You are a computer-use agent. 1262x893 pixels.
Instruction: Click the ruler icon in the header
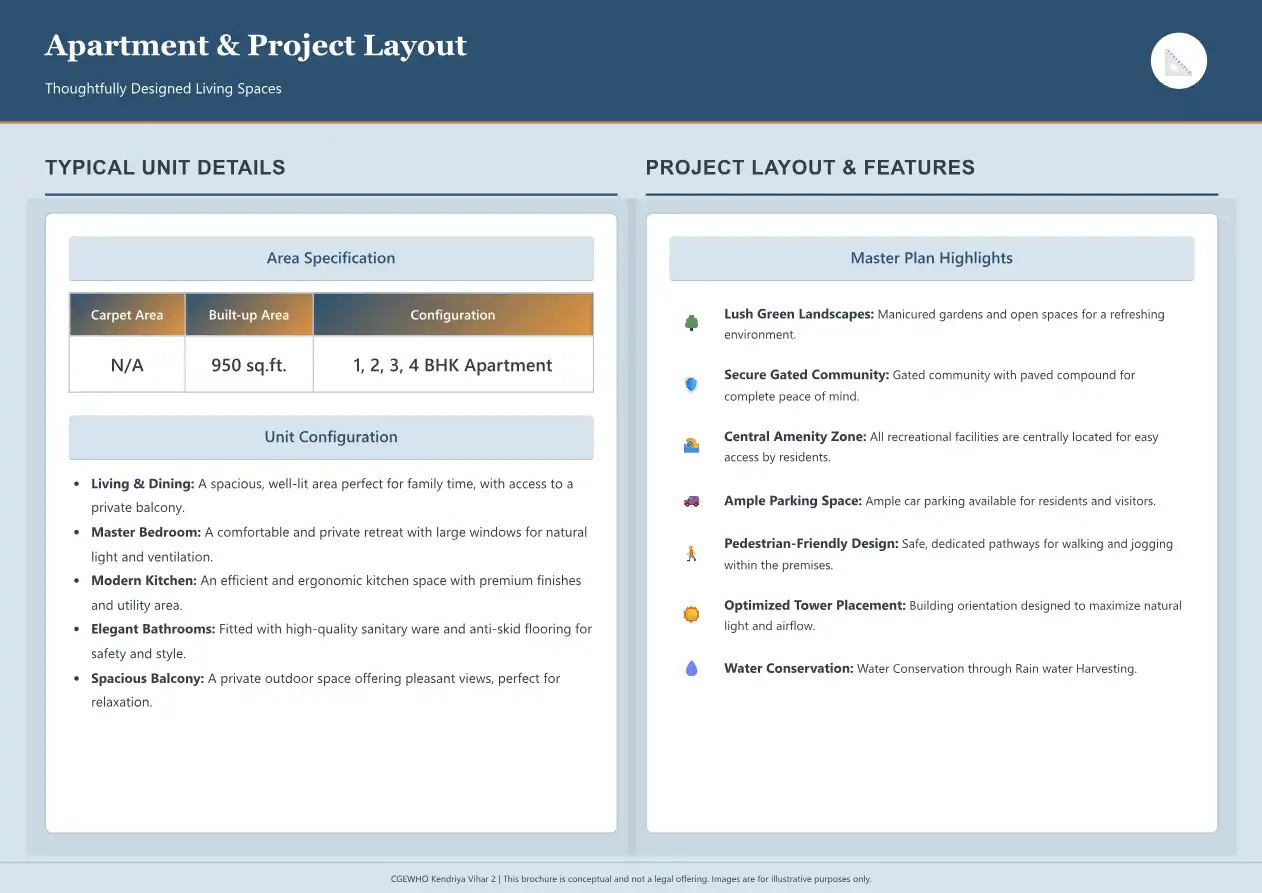tap(1179, 61)
